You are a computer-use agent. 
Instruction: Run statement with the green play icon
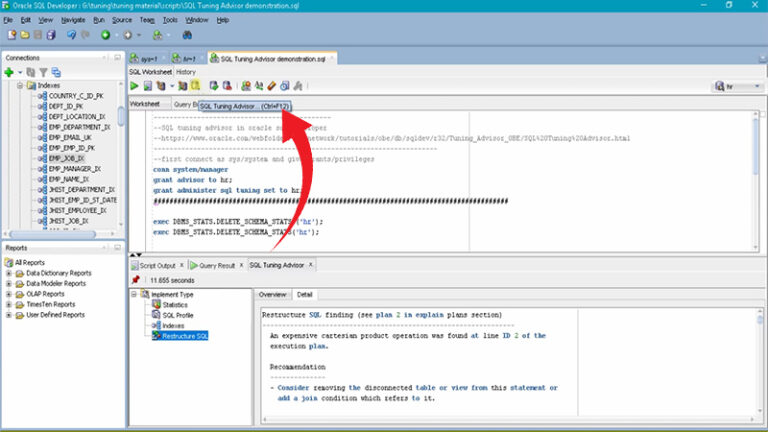click(x=134, y=86)
